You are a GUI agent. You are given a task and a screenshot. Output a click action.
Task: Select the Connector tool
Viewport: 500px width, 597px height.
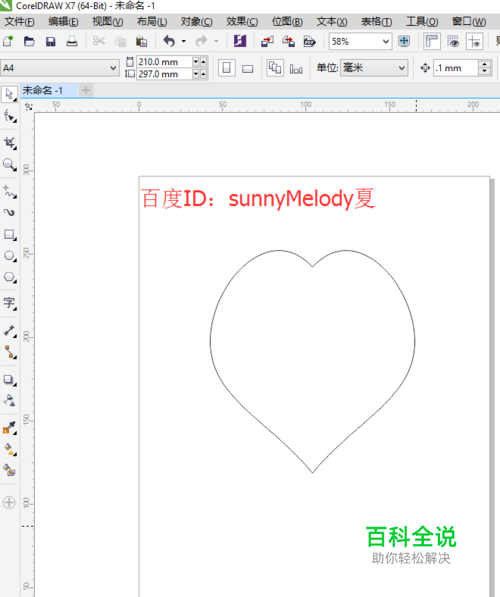(9, 352)
